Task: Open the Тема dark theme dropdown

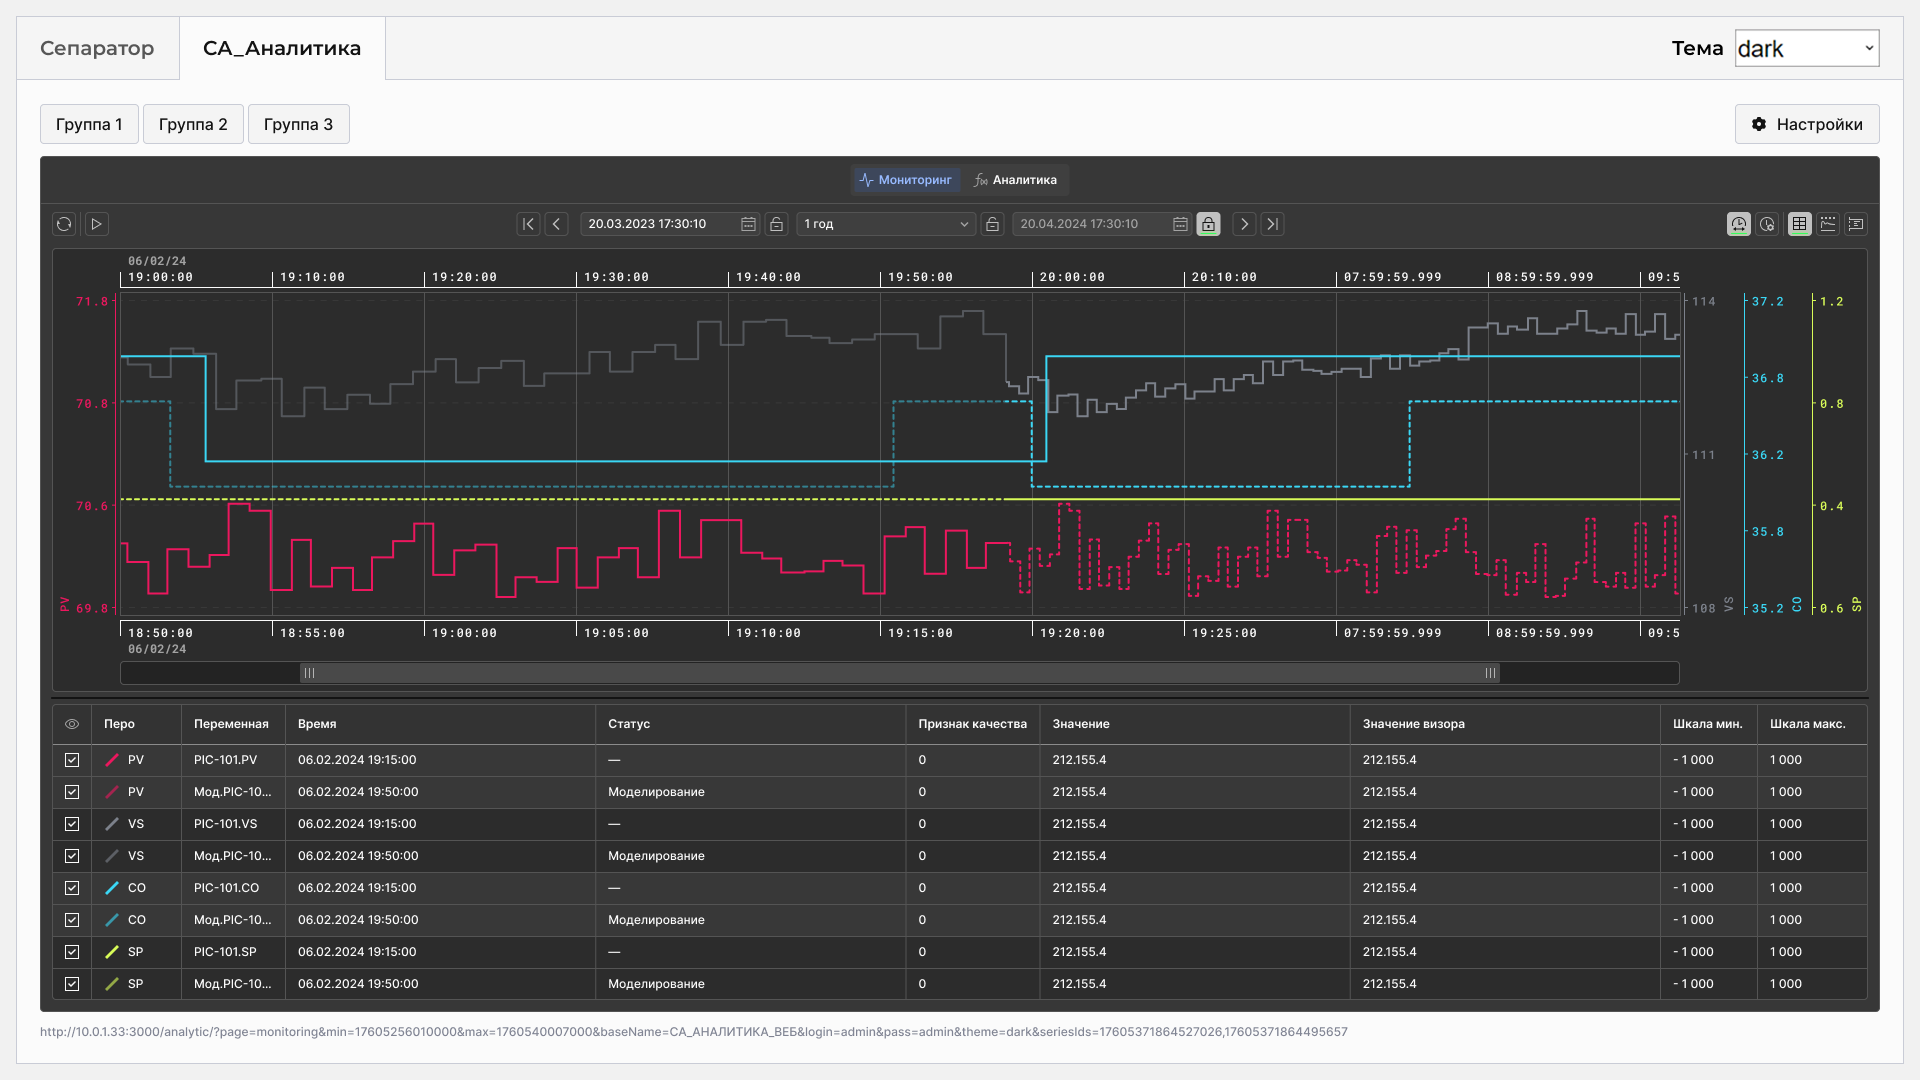Action: [x=1806, y=48]
